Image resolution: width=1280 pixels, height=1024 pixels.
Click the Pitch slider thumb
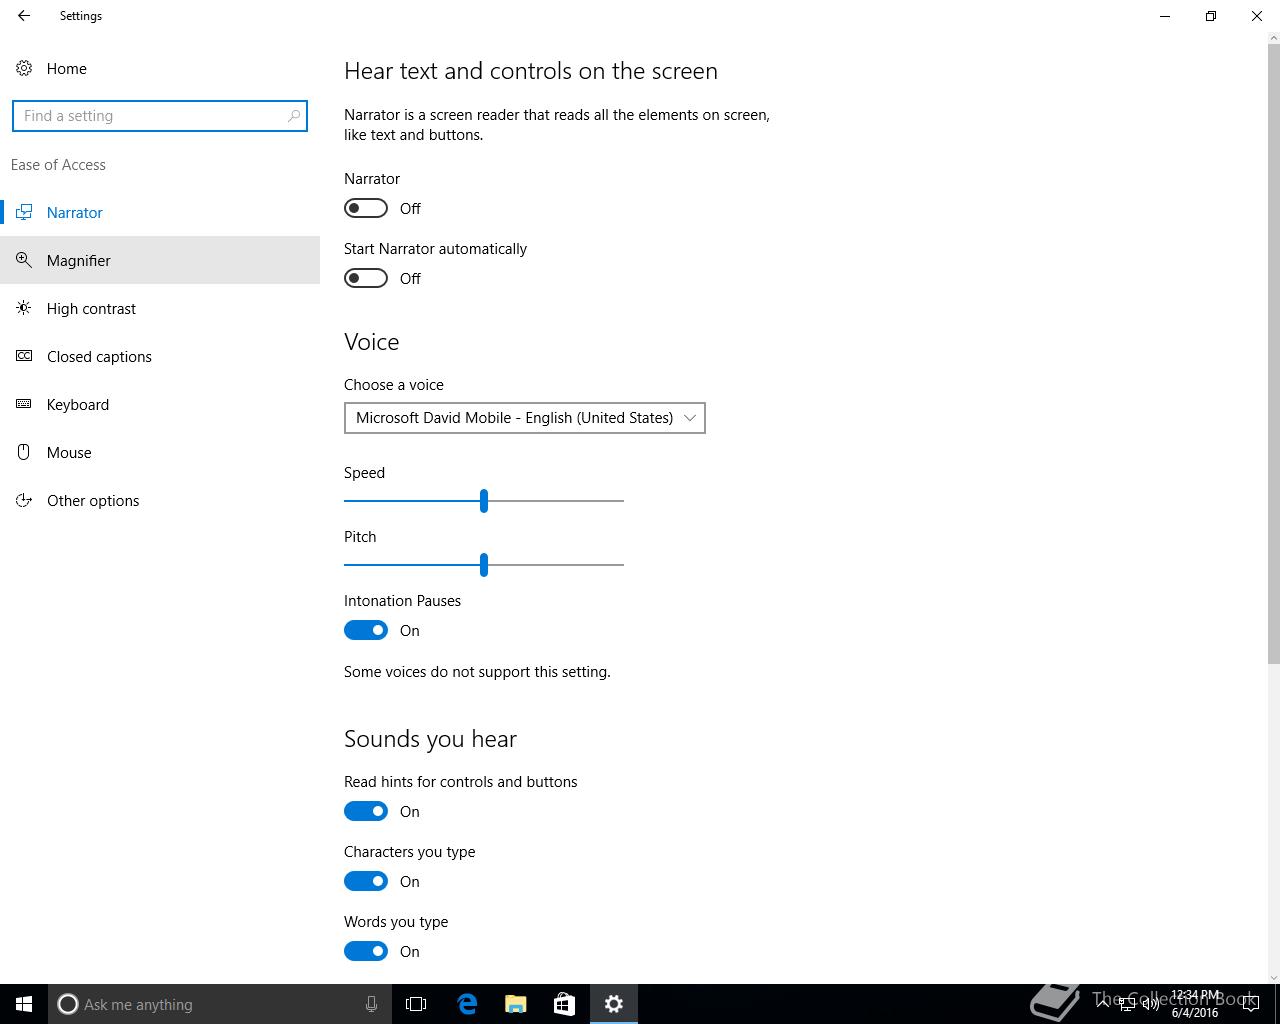pos(484,564)
